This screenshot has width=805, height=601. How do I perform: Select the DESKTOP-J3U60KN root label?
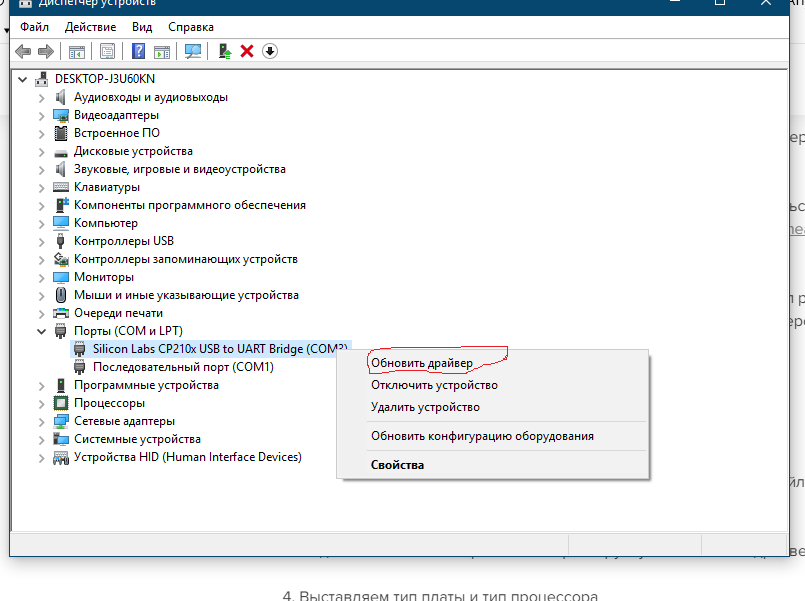tap(105, 79)
